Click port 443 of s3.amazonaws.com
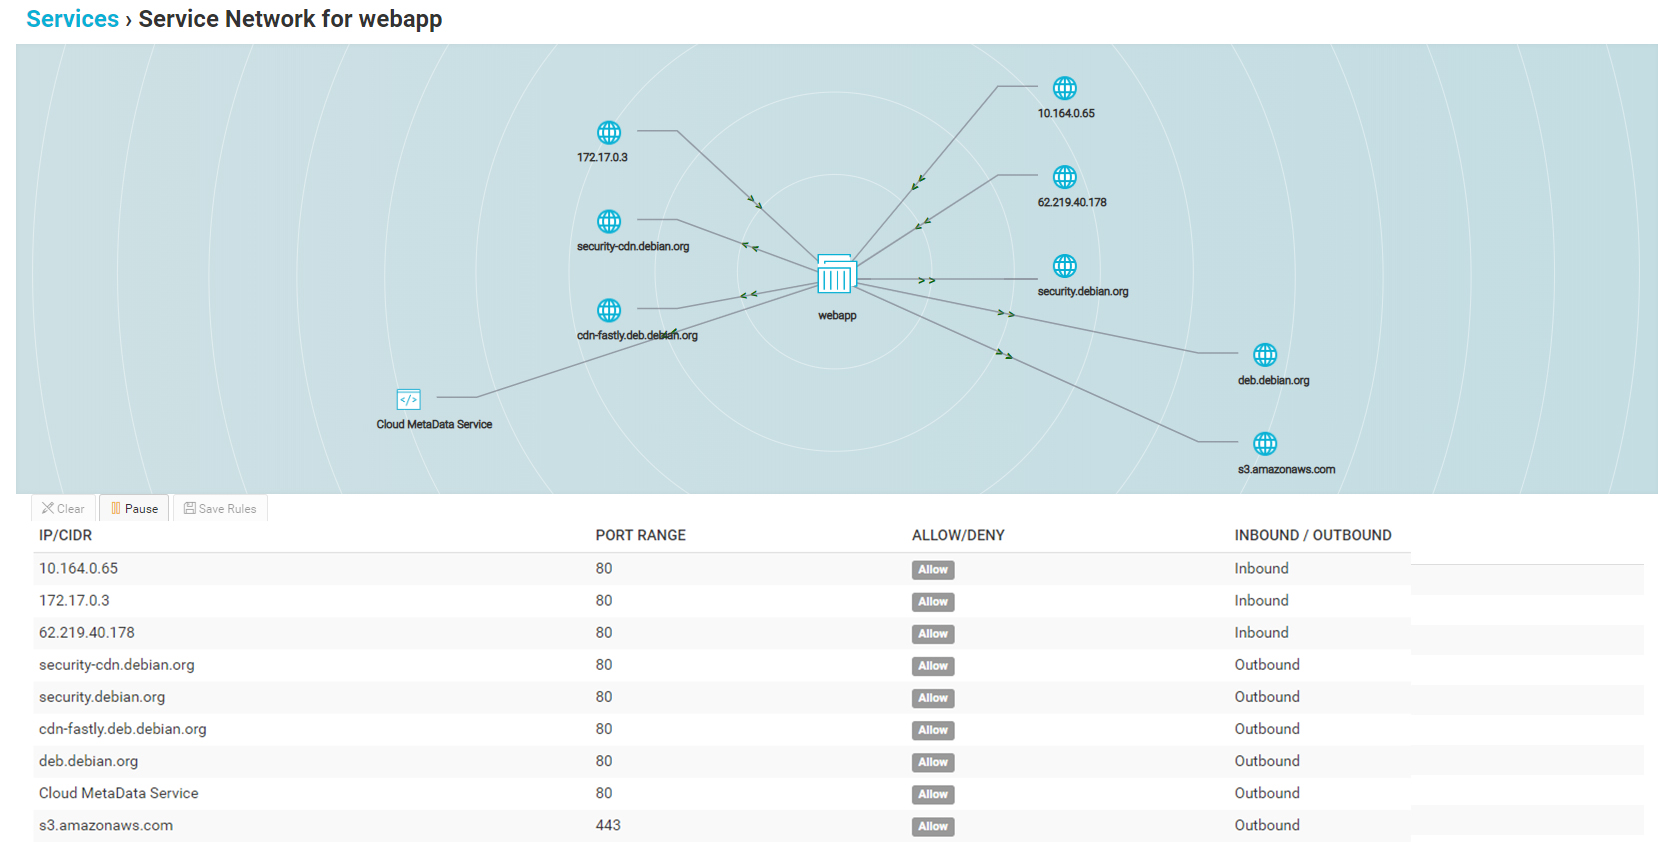The image size is (1658, 842). [x=608, y=825]
